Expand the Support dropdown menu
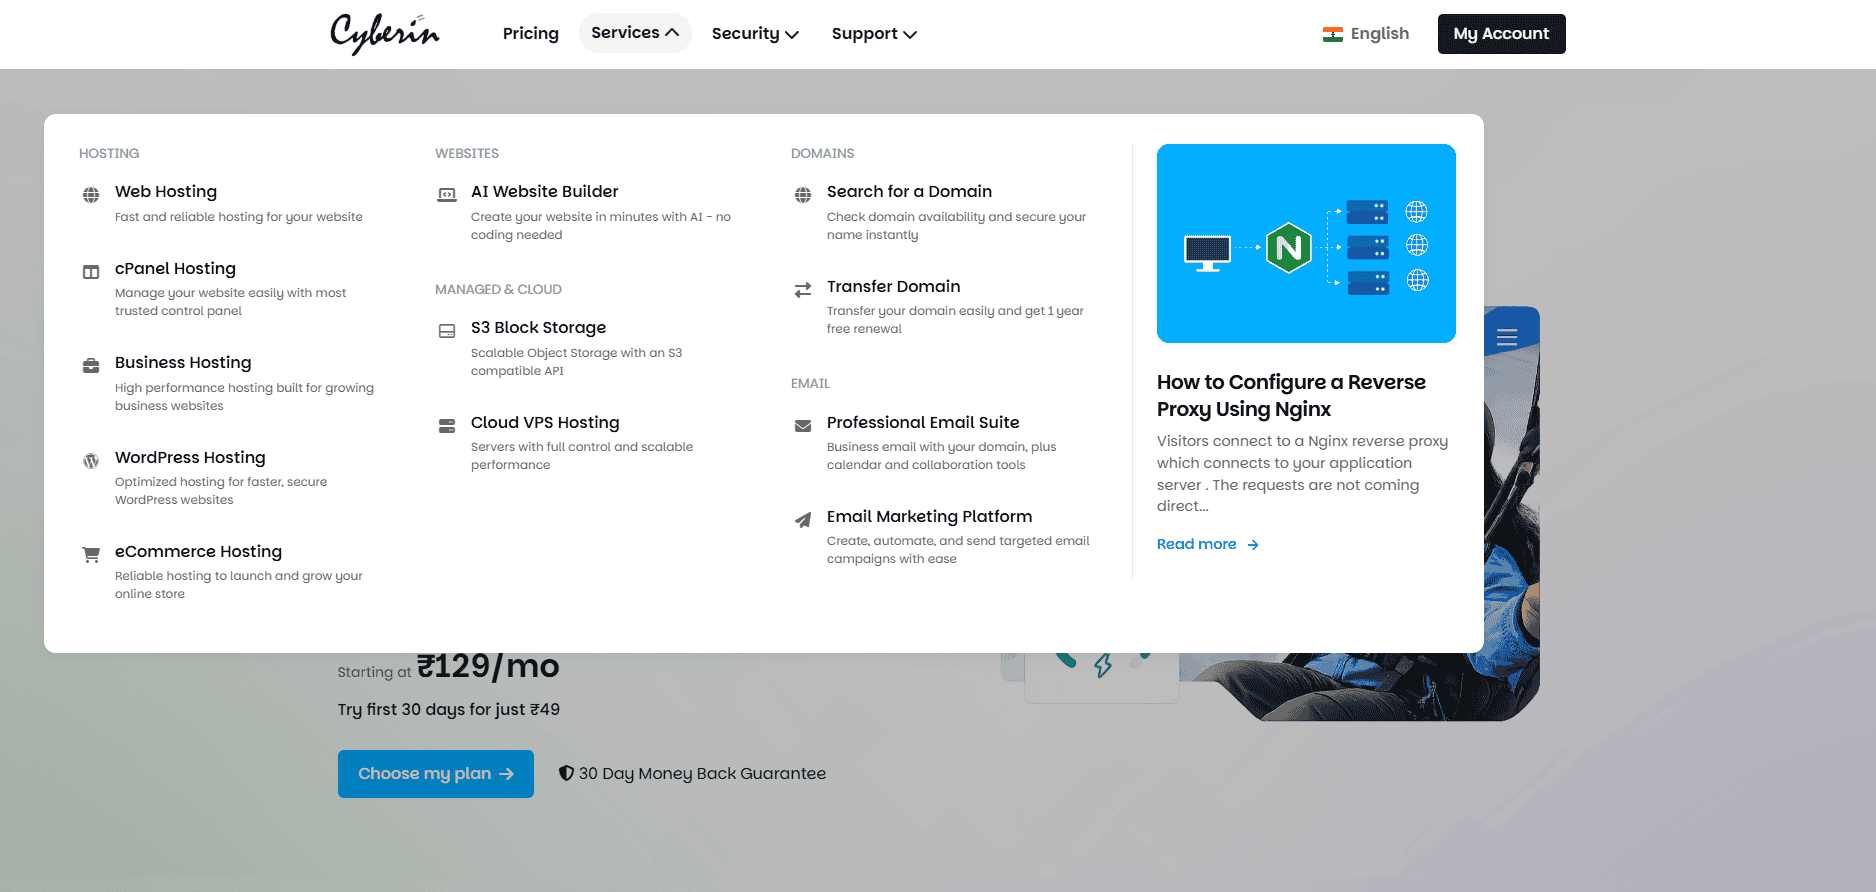1876x892 pixels. coord(874,34)
